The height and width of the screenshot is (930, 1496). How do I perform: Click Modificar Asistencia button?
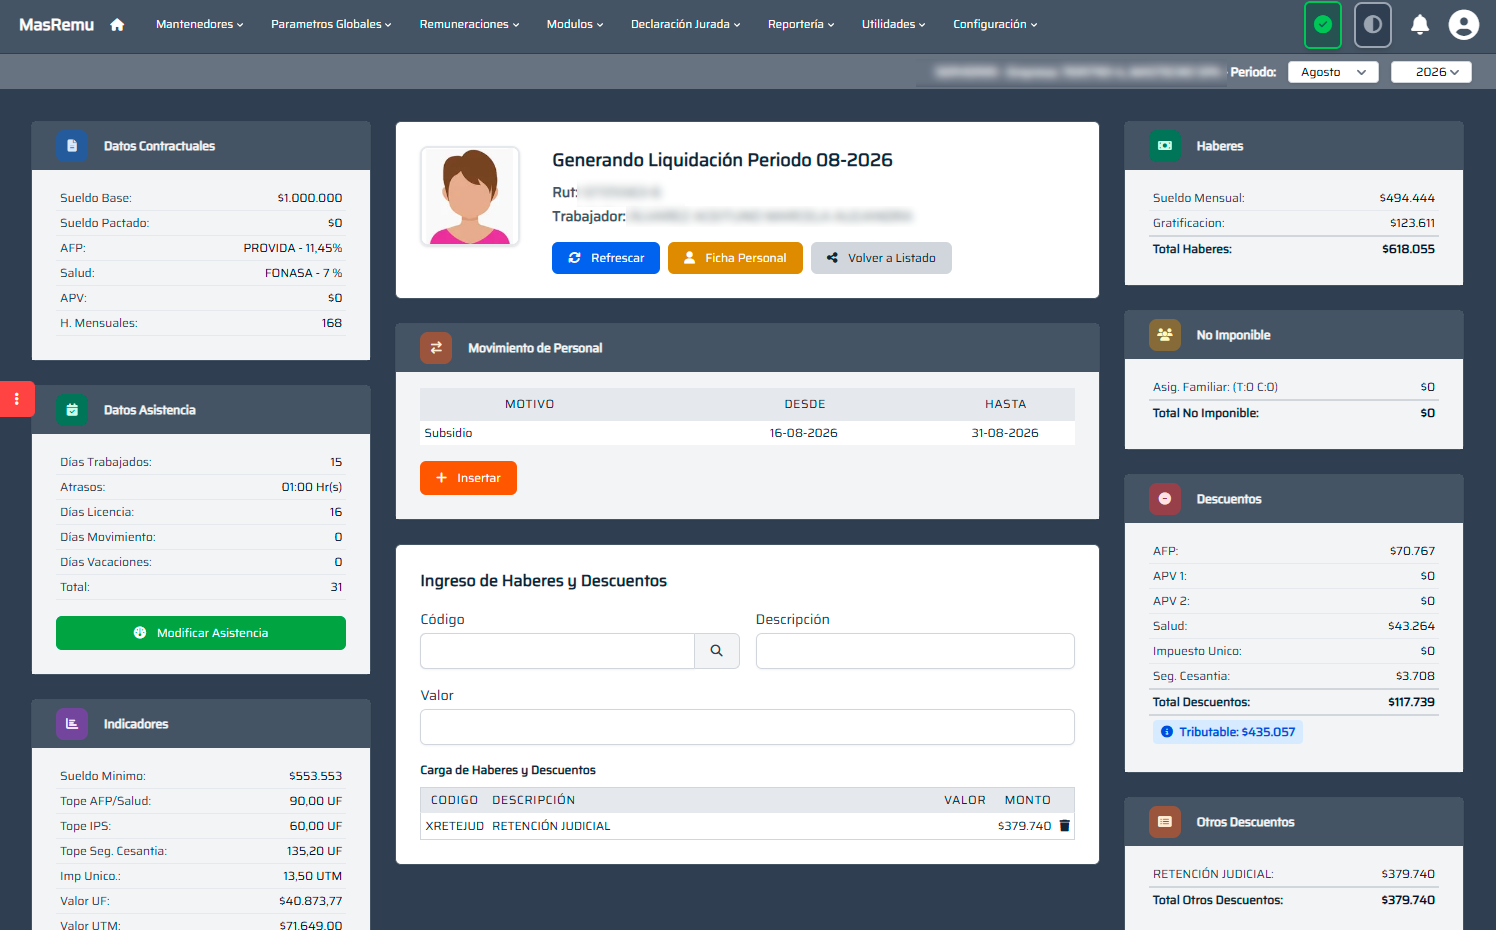click(201, 633)
